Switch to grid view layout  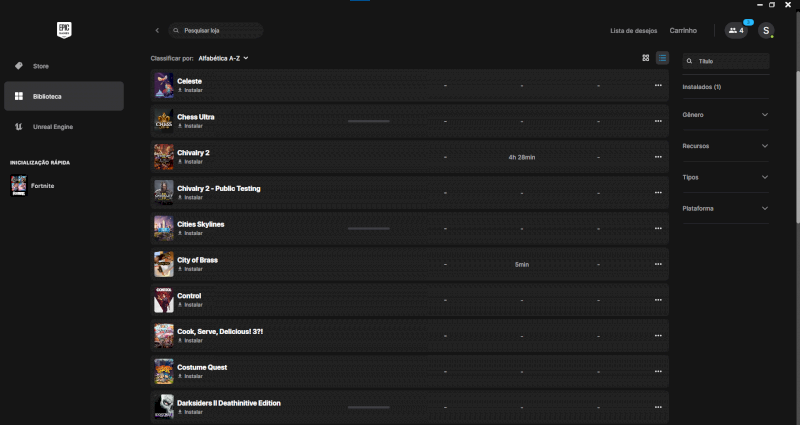[x=646, y=58]
